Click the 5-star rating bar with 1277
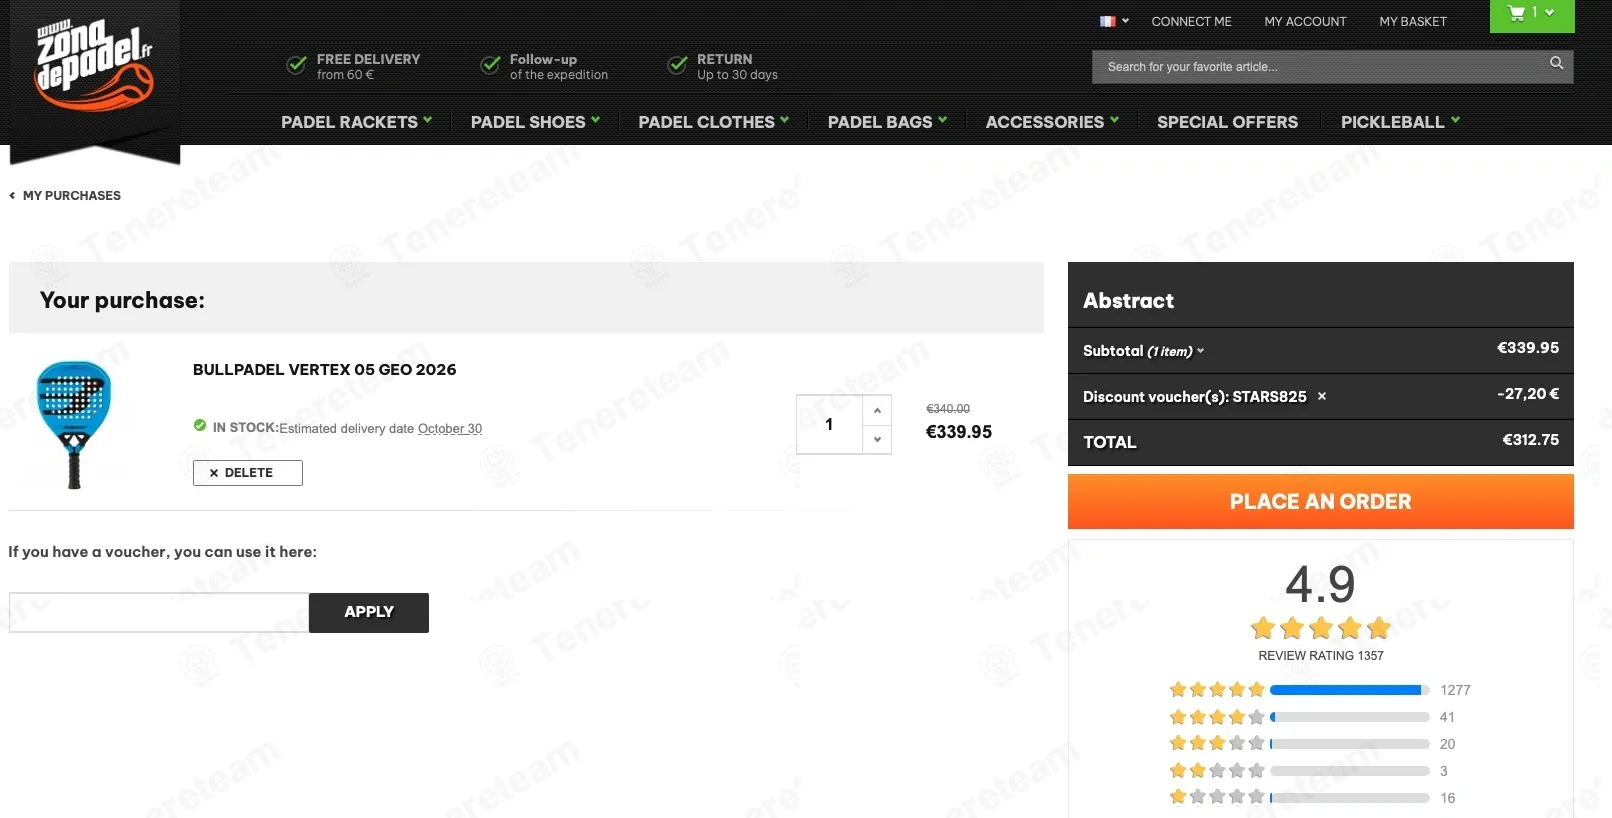 (x=1350, y=690)
